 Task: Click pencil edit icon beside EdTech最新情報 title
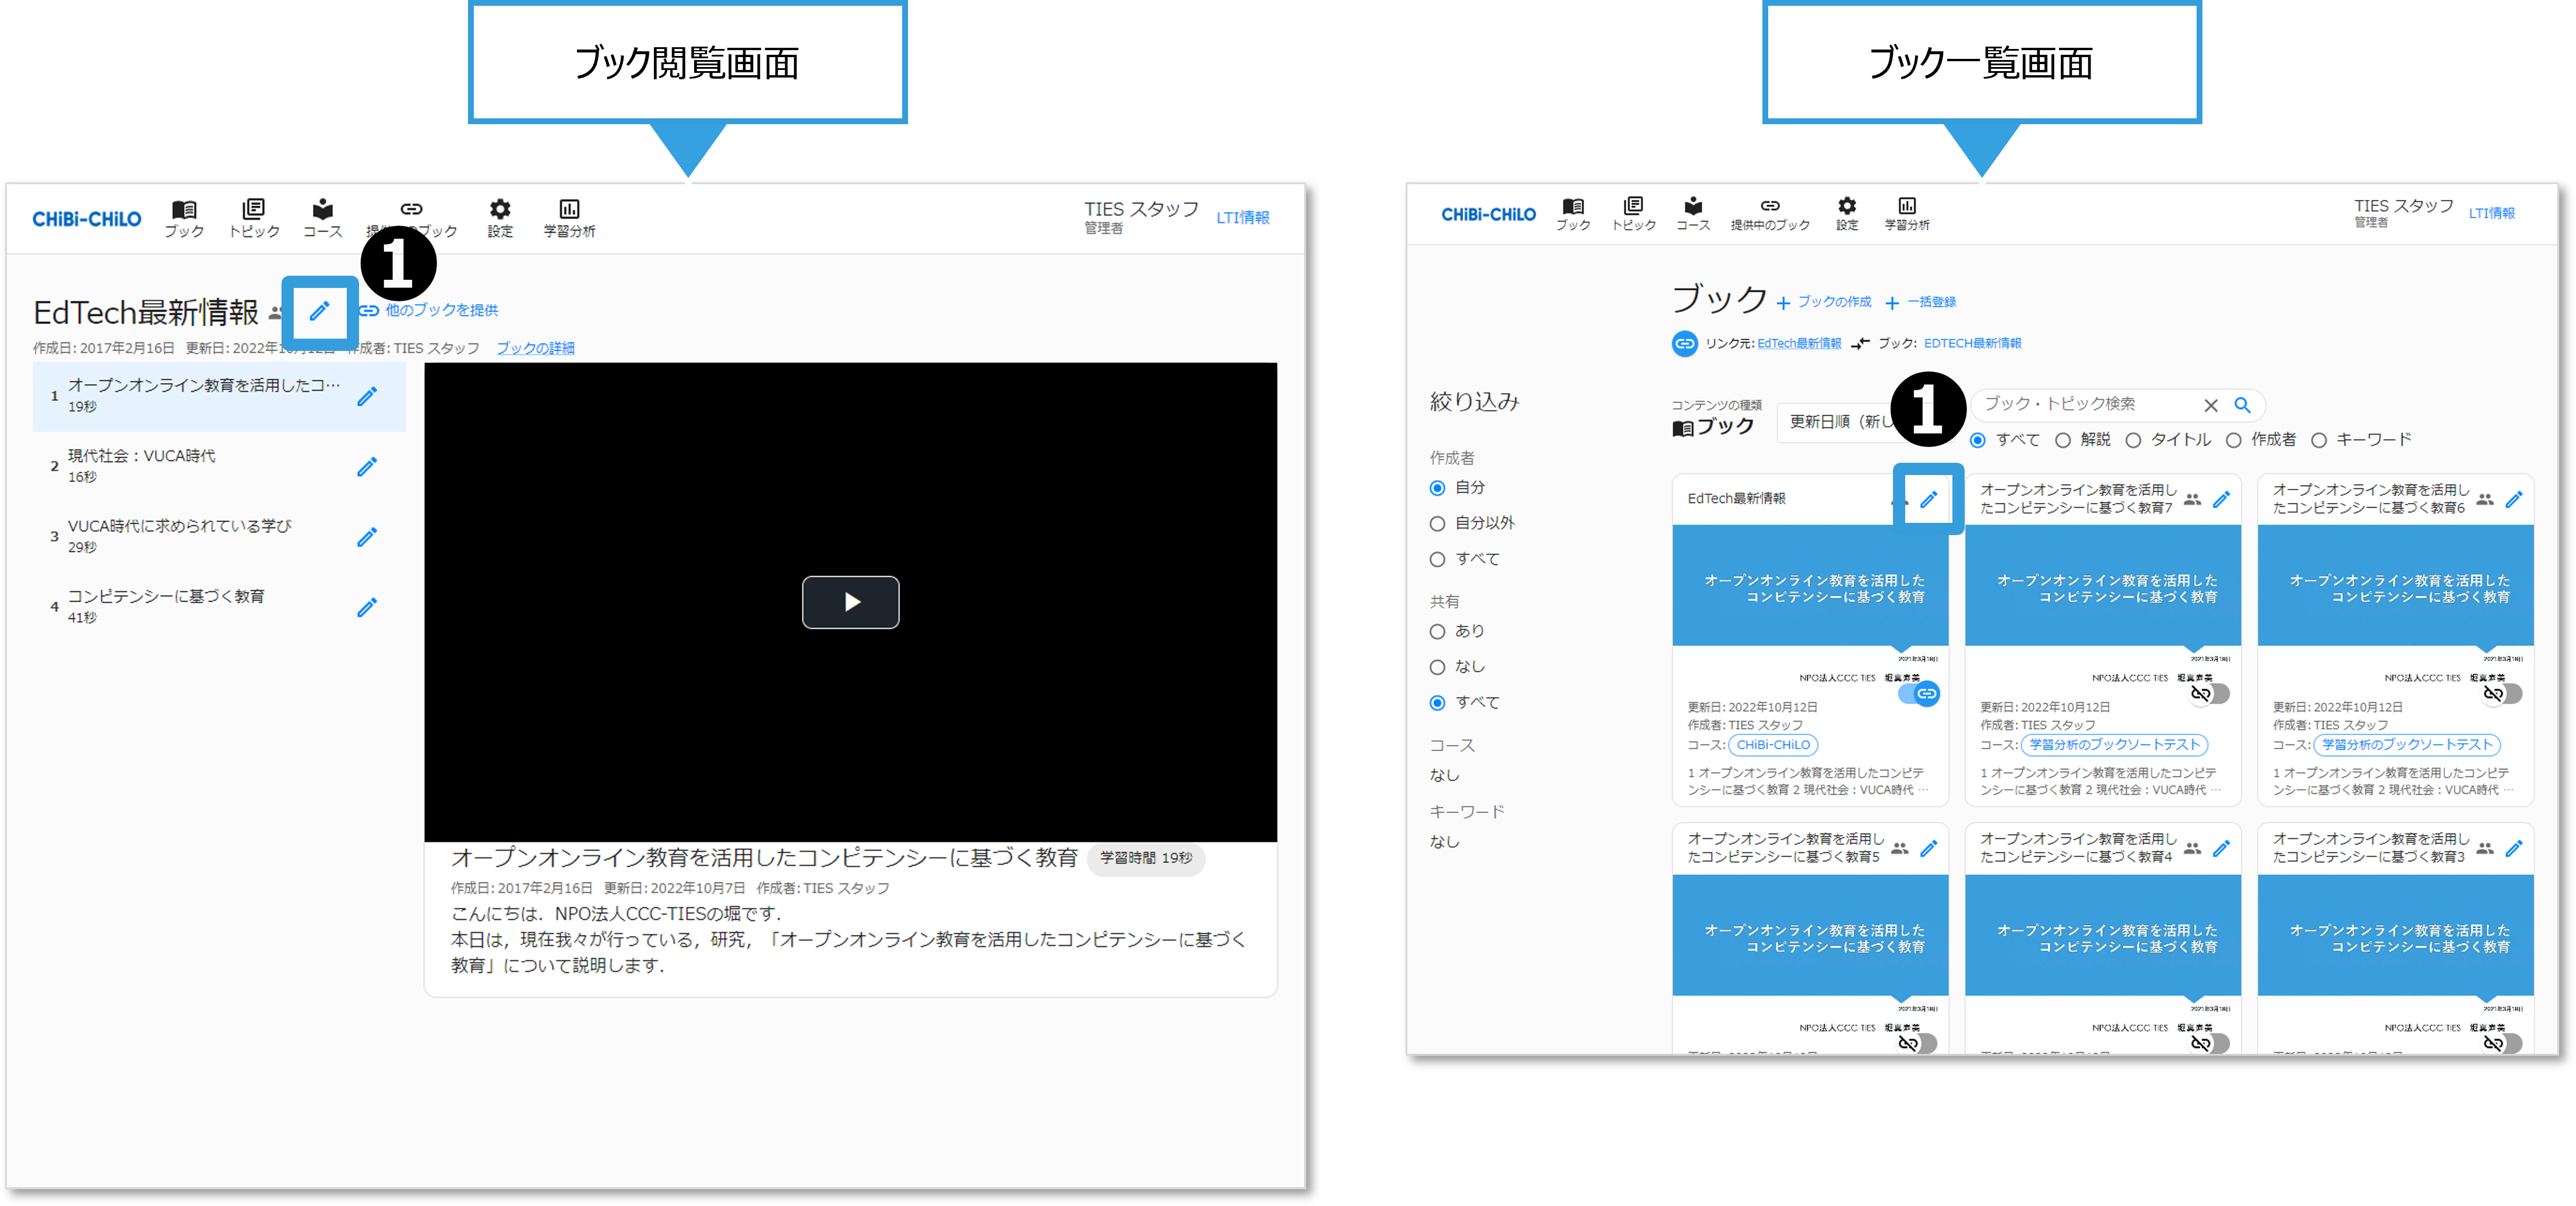point(319,311)
